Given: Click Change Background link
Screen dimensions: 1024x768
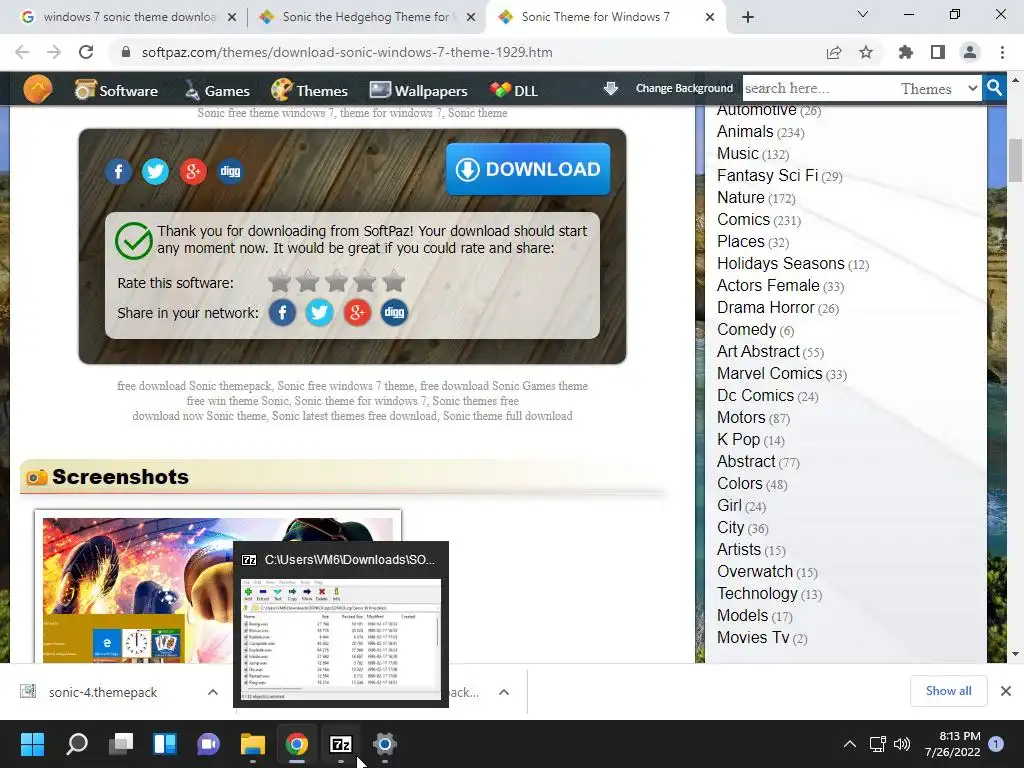Looking at the screenshot, I should click(684, 88).
